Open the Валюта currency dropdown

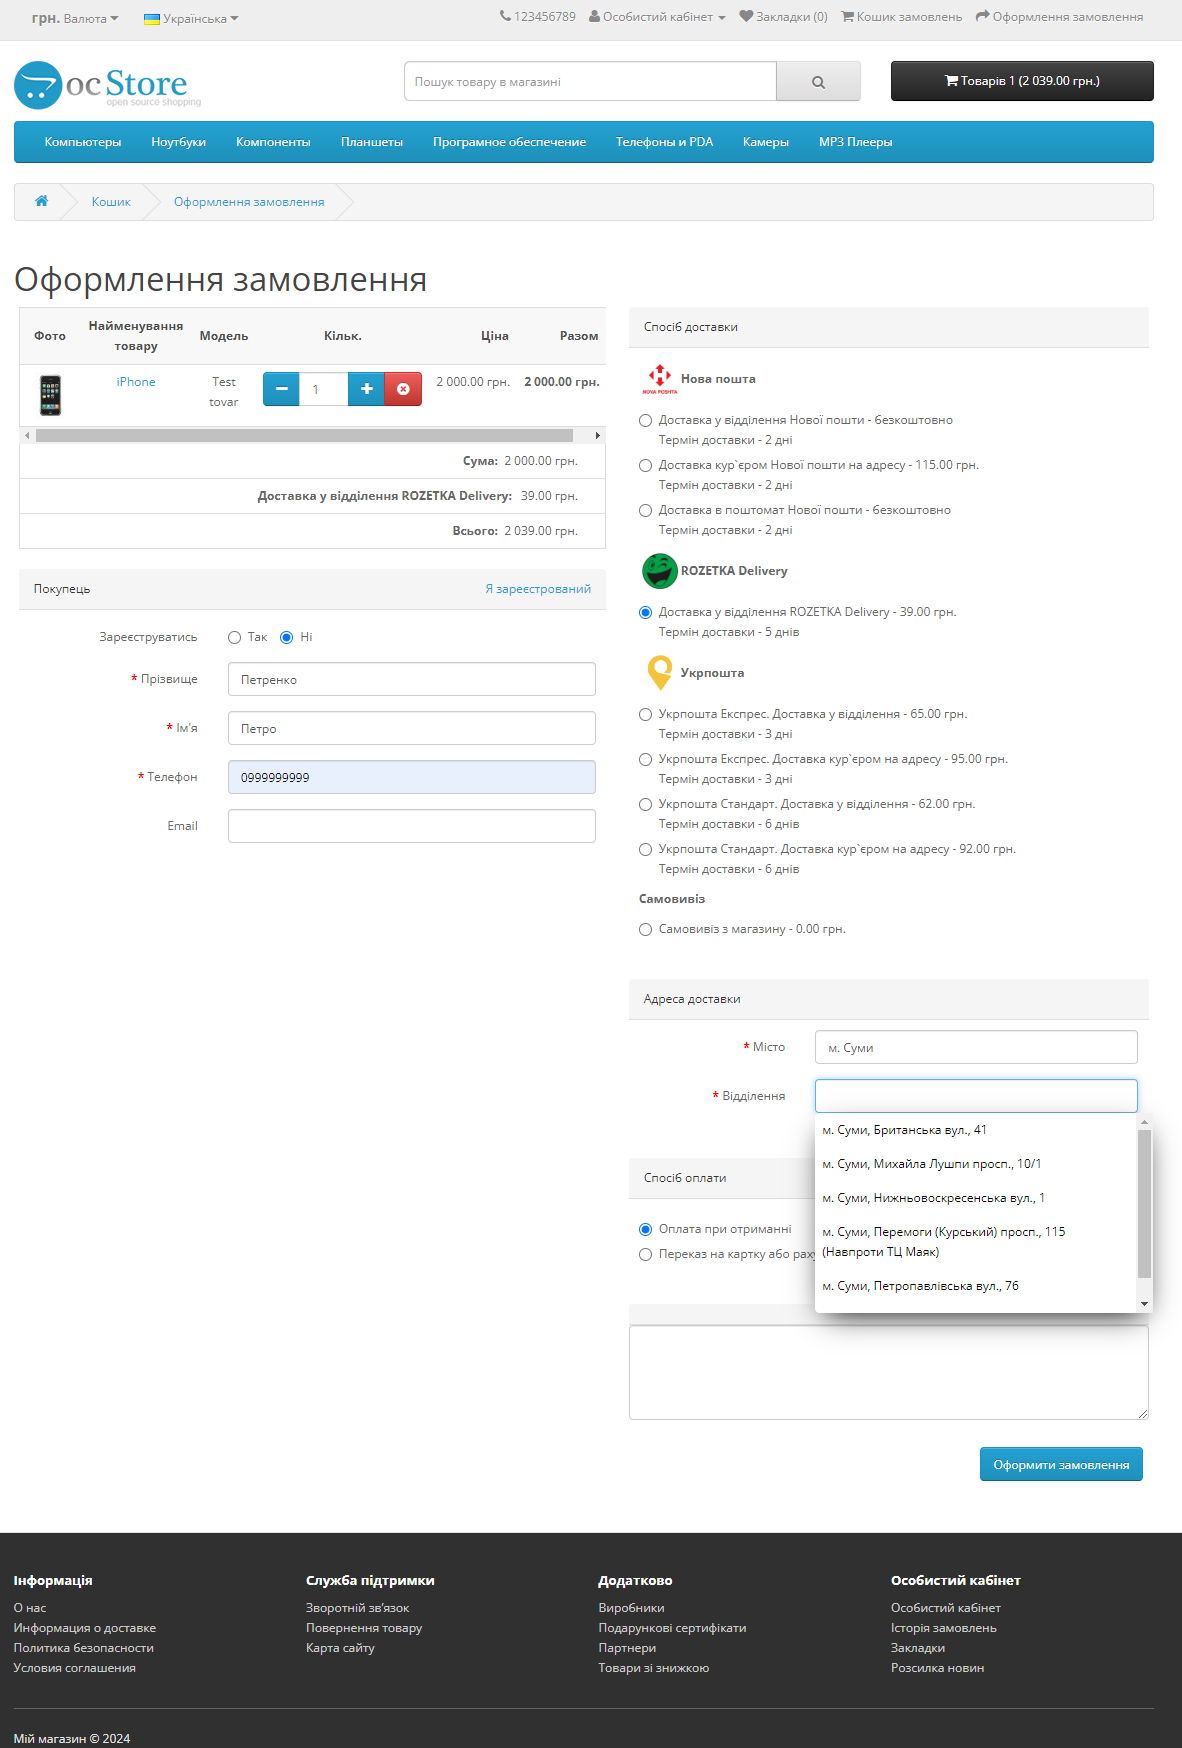[75, 18]
